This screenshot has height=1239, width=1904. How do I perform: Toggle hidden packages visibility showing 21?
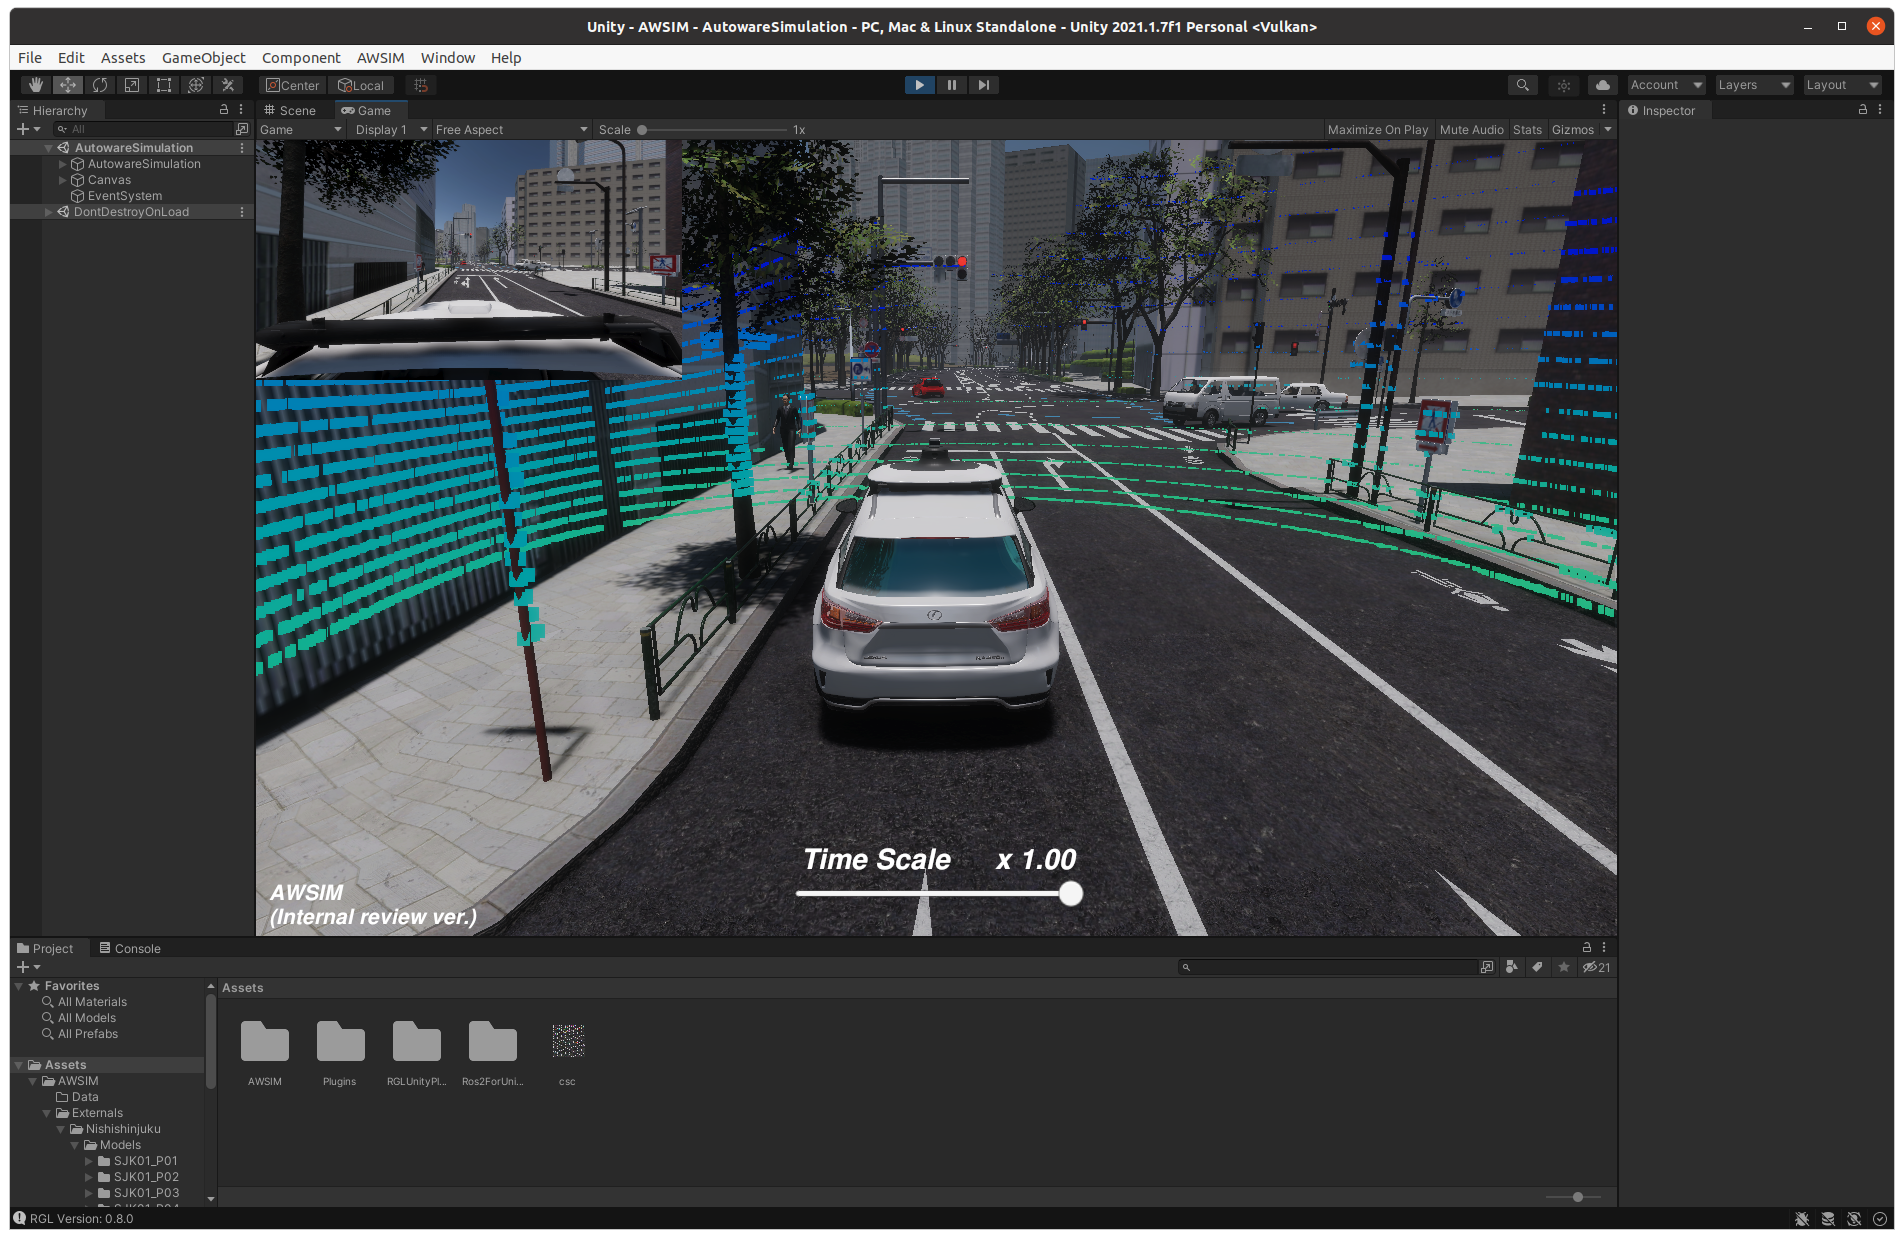tap(1597, 967)
